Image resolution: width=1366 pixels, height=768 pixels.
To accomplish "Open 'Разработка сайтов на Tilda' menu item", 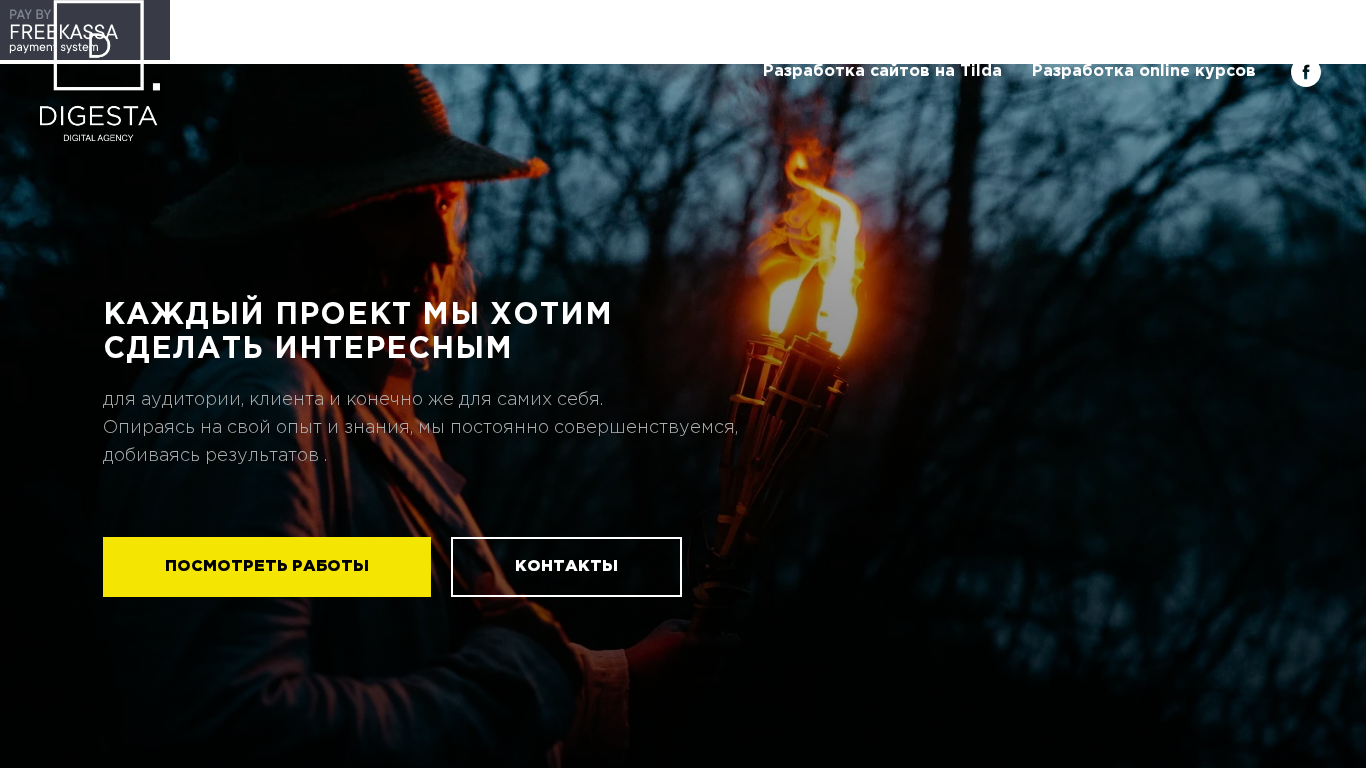I will [882, 71].
